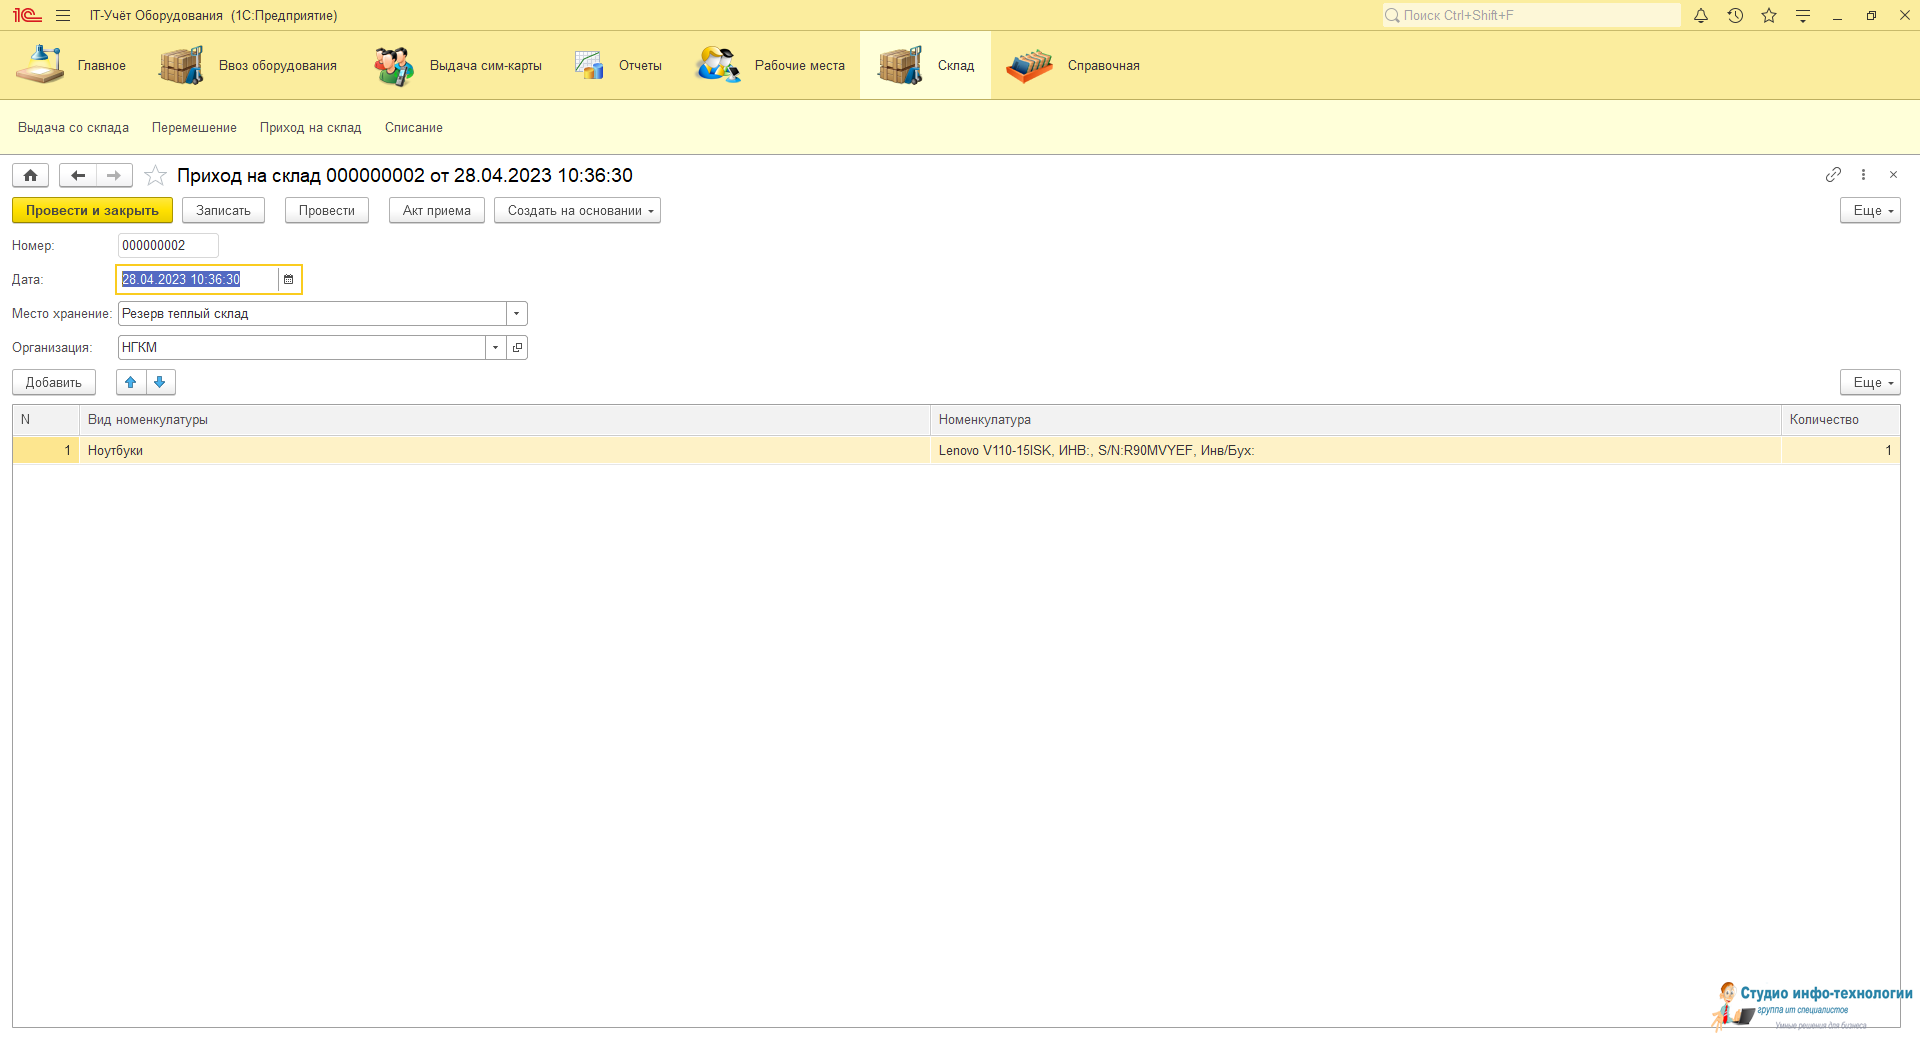1920x1040 pixels.
Task: Click the Добавить button
Action: click(x=54, y=383)
